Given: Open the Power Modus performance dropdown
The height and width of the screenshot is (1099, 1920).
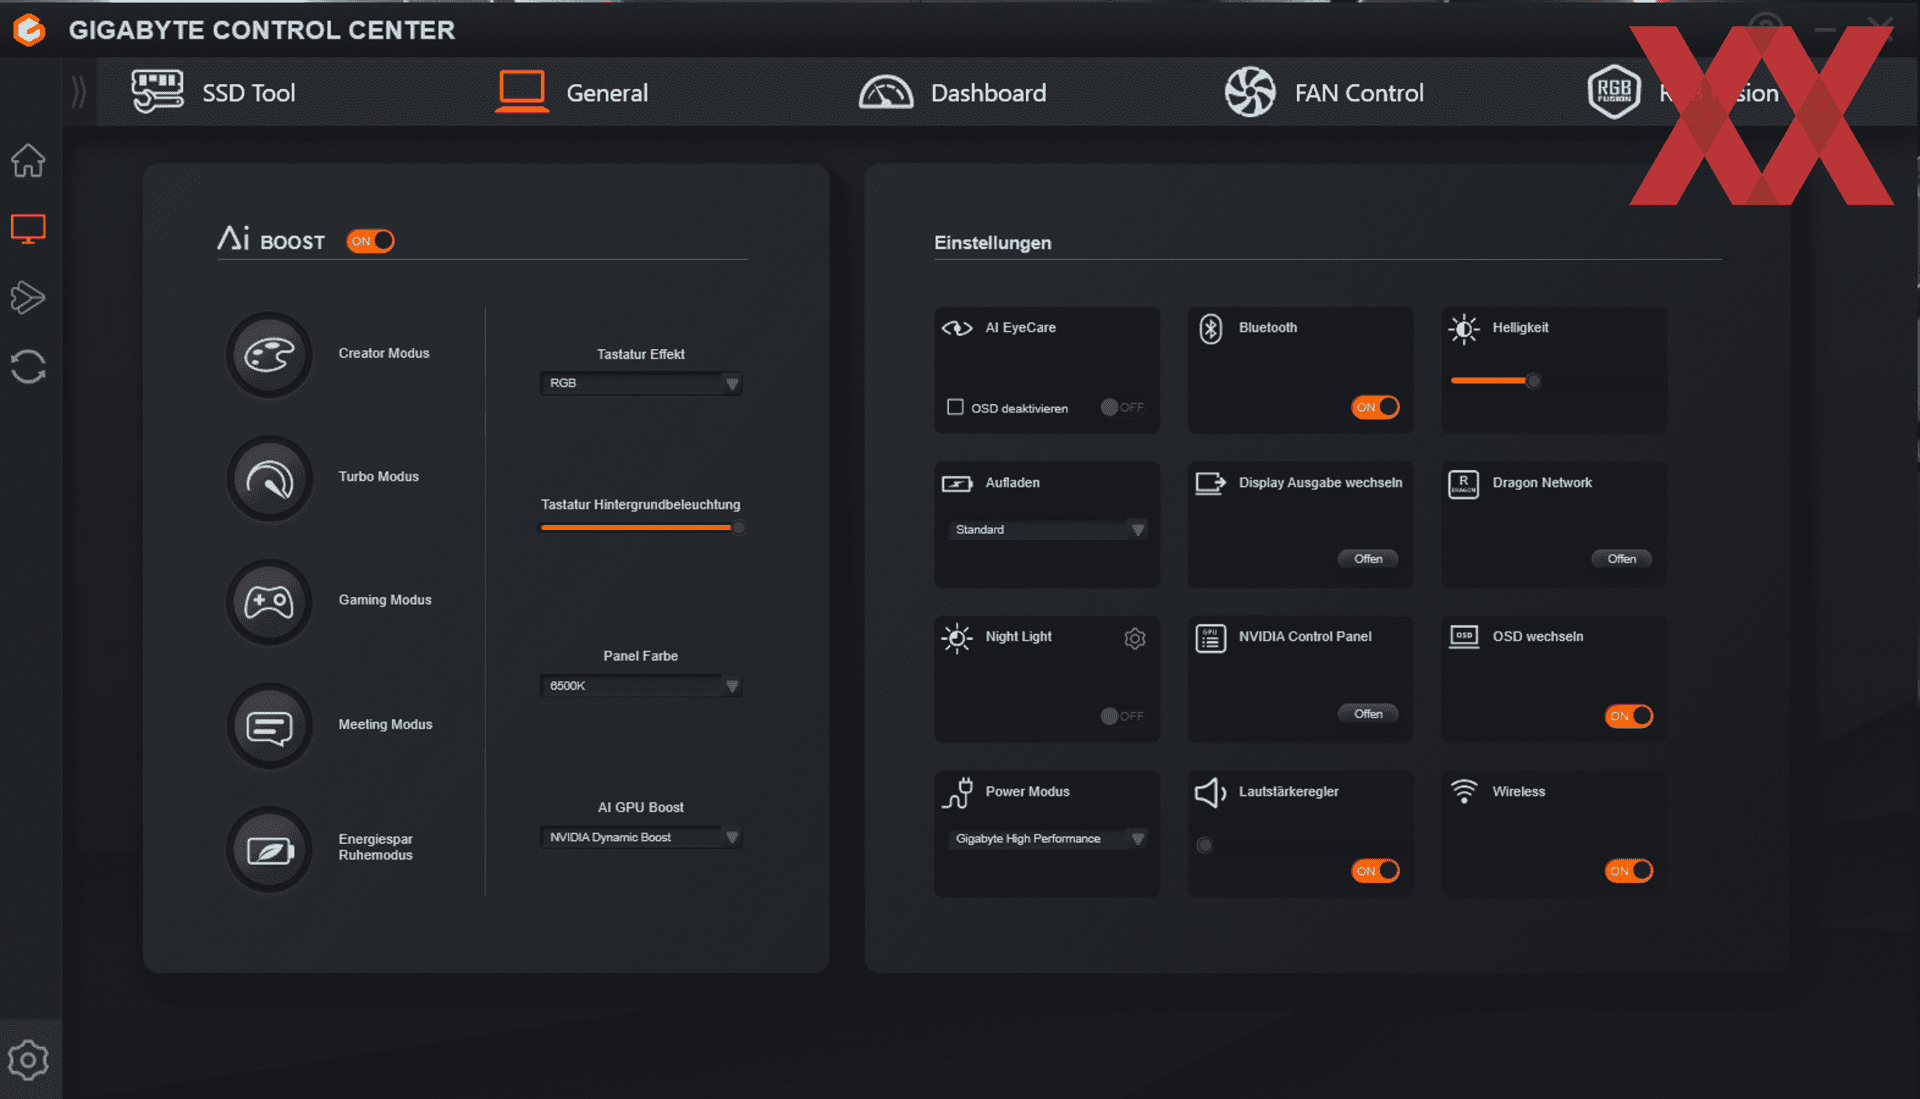Looking at the screenshot, I should [1047, 838].
